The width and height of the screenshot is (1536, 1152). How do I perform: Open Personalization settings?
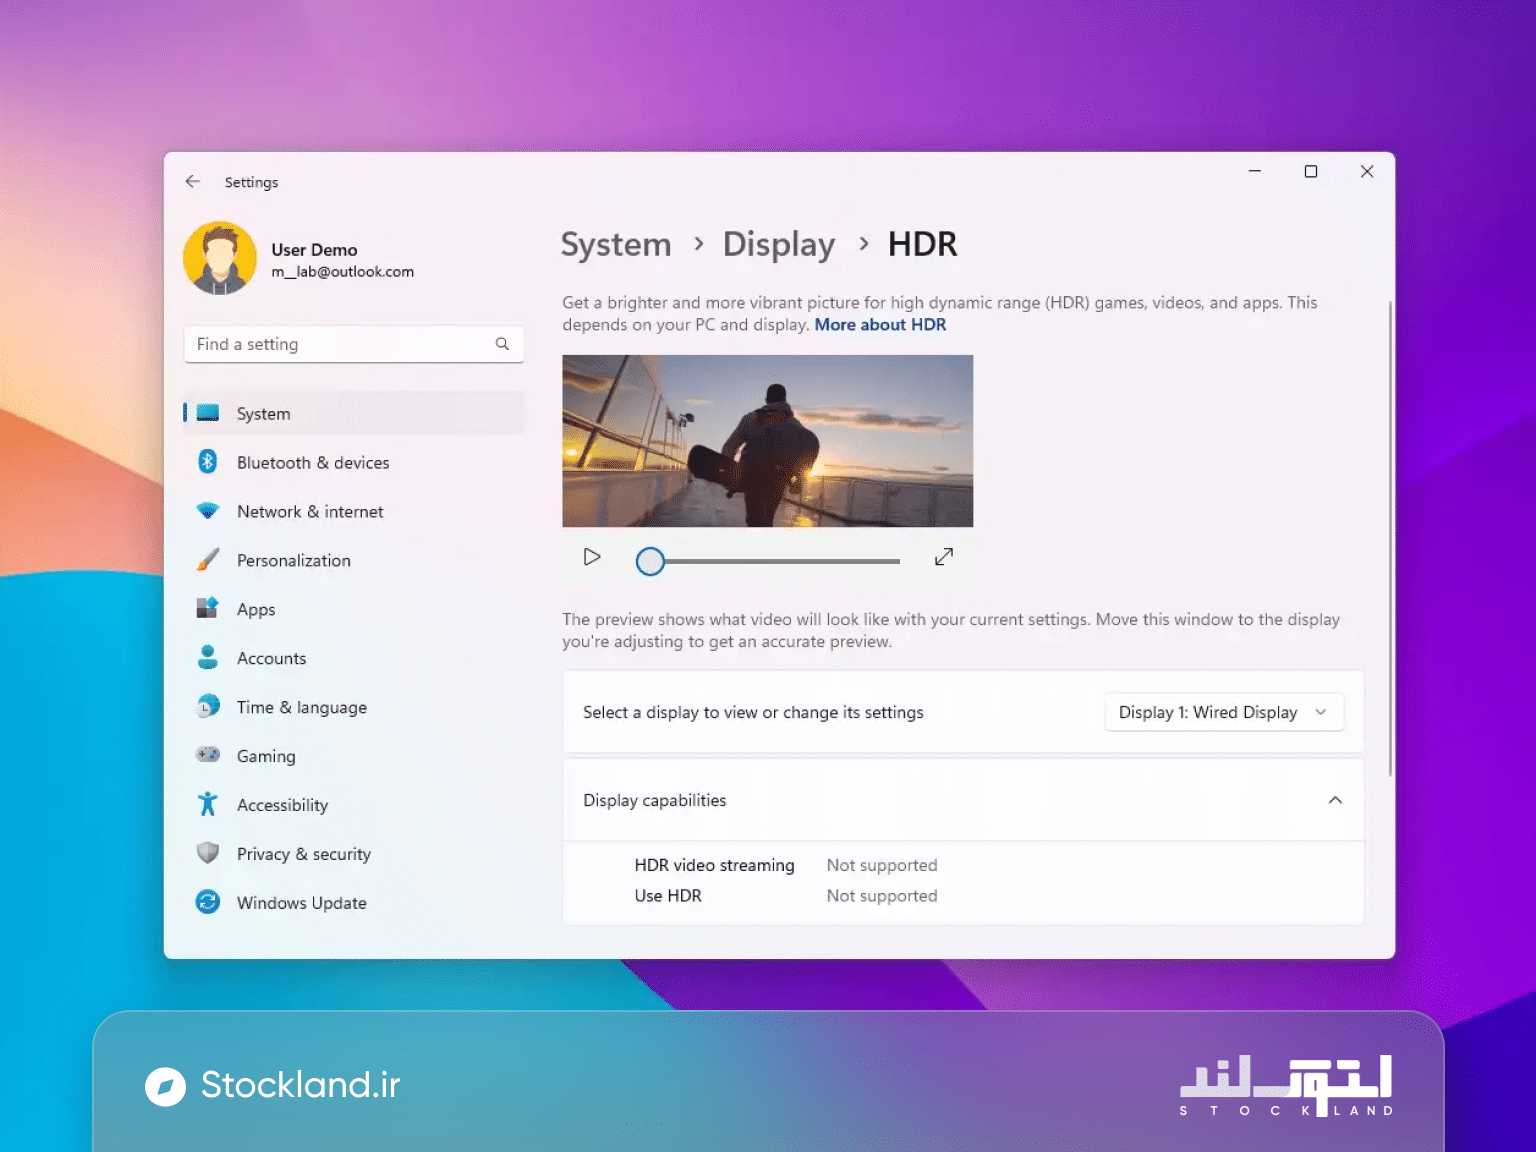coord(354,560)
